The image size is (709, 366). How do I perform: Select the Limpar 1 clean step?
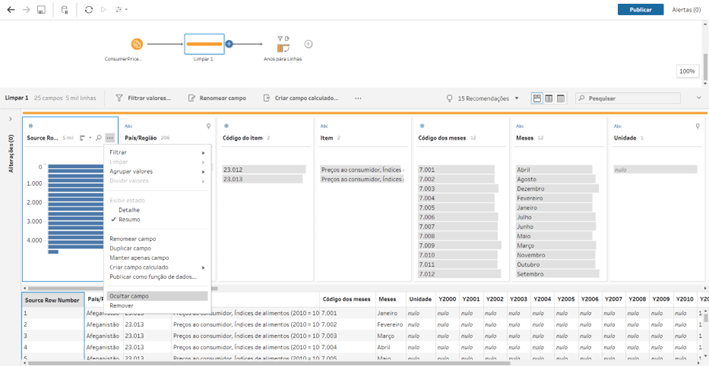204,44
